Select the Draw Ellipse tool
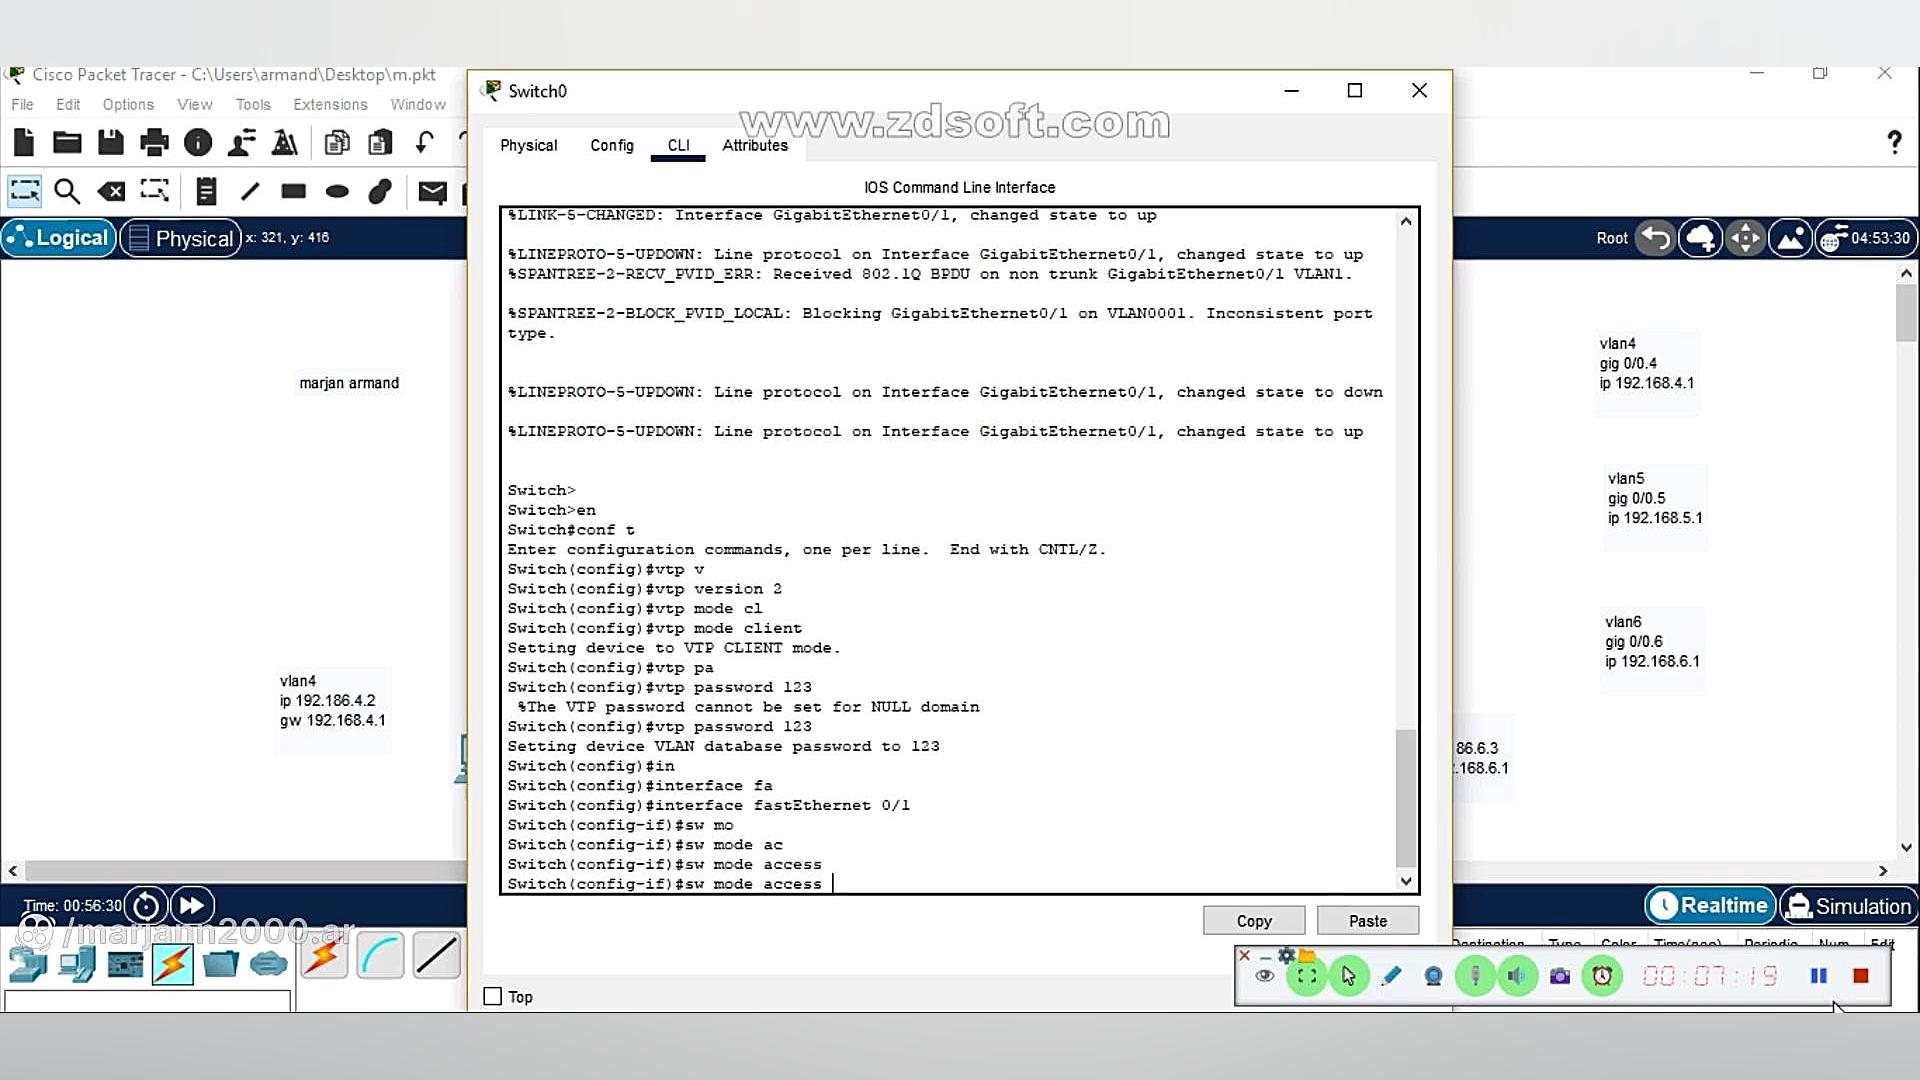Screen dimensions: 1920x1080 [x=337, y=191]
